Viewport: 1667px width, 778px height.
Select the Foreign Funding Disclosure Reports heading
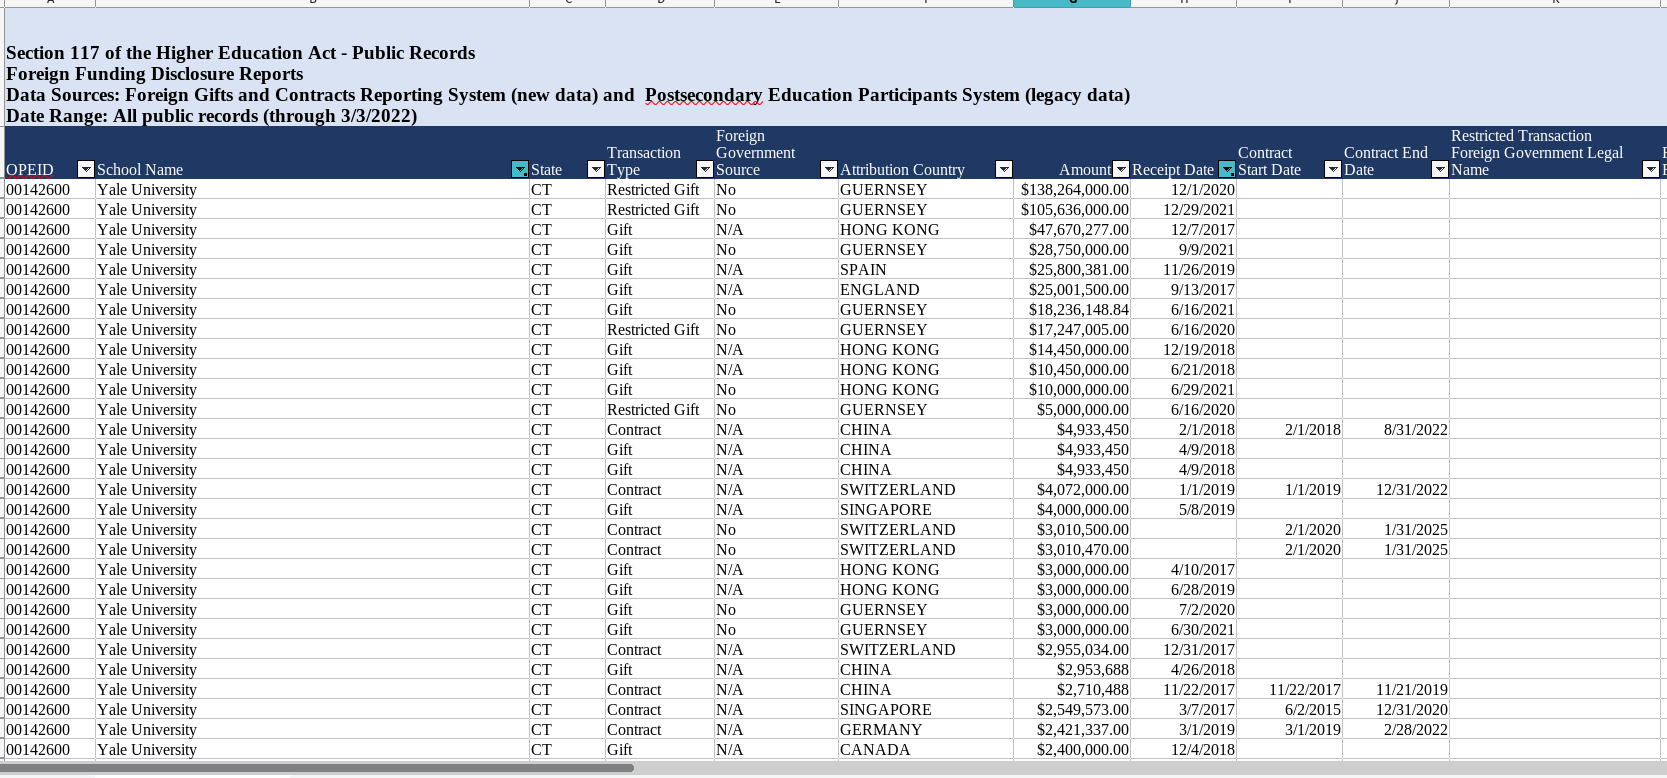[x=155, y=74]
